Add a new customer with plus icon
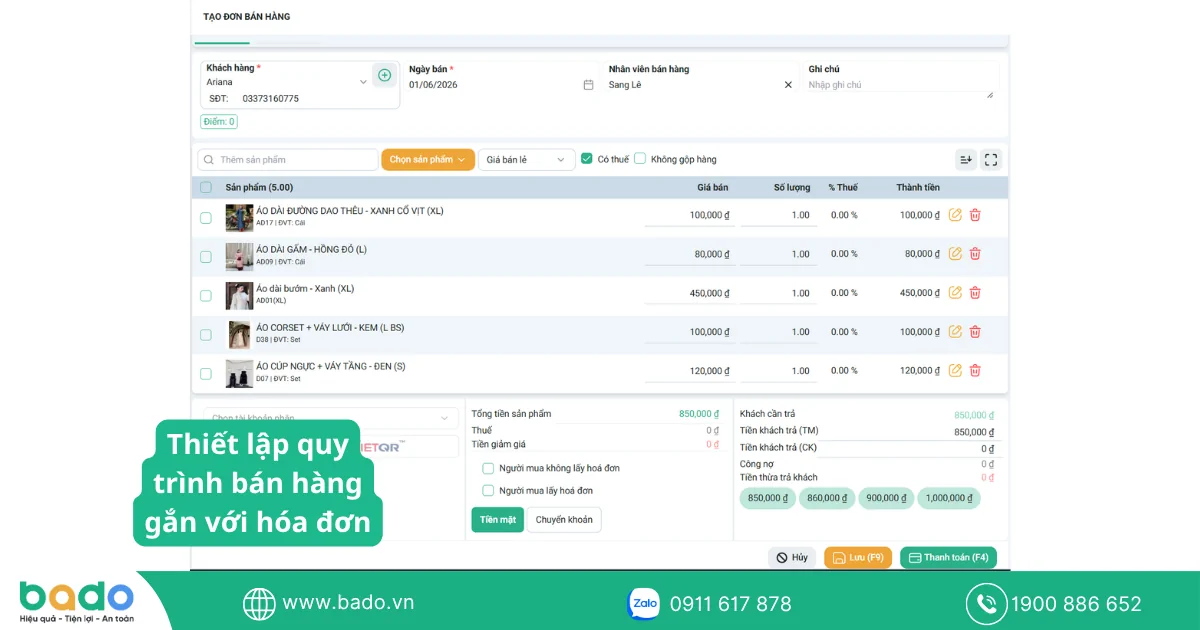This screenshot has height=630, width=1200. [x=384, y=75]
